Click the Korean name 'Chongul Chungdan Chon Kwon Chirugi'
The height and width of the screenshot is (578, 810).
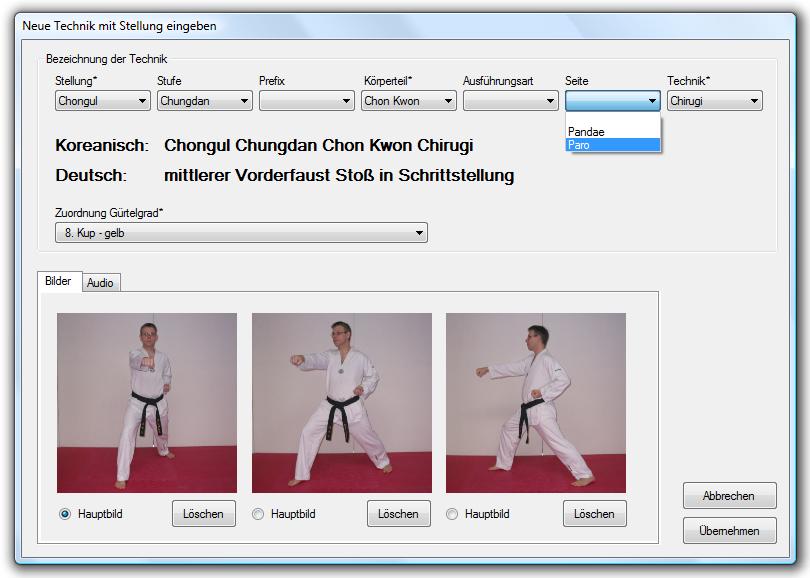click(319, 145)
